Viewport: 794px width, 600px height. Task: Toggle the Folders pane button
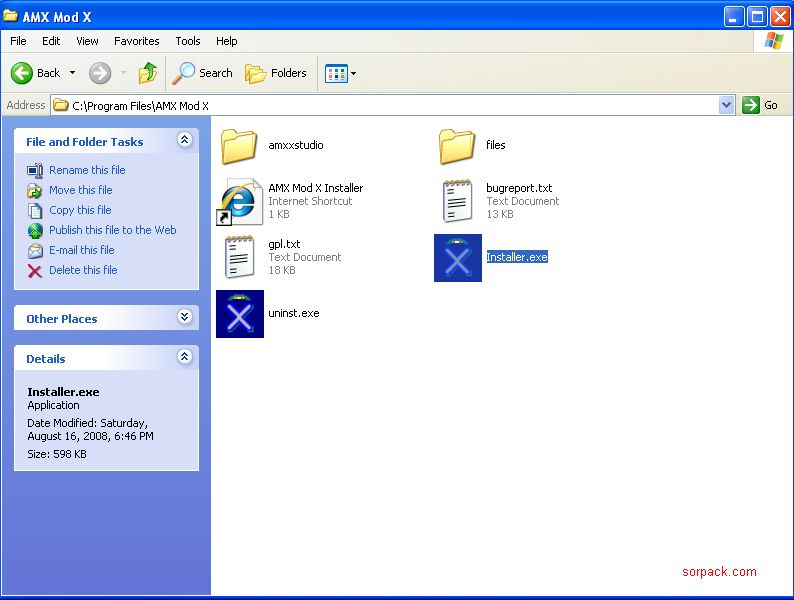(276, 73)
